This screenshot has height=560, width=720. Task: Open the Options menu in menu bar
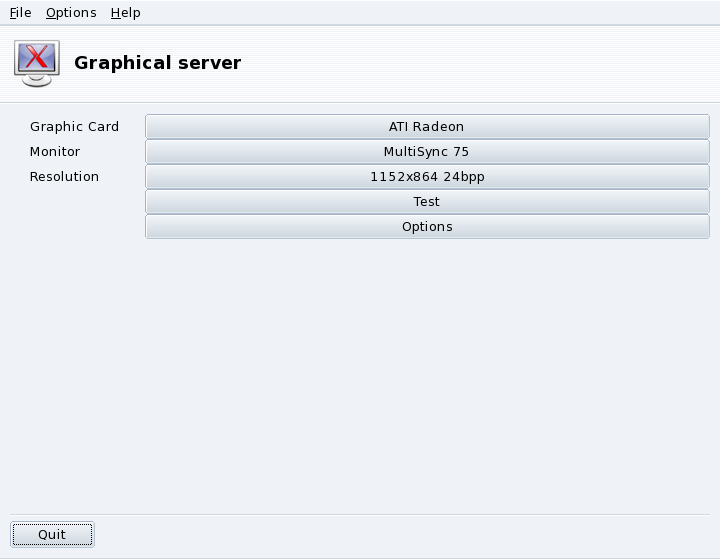tap(71, 13)
